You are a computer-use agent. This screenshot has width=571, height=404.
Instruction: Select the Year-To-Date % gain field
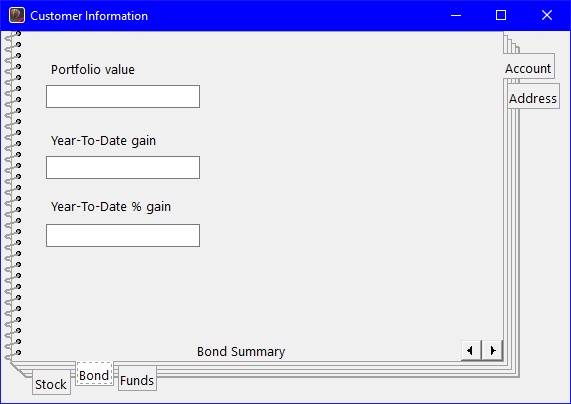pyautogui.click(x=123, y=235)
